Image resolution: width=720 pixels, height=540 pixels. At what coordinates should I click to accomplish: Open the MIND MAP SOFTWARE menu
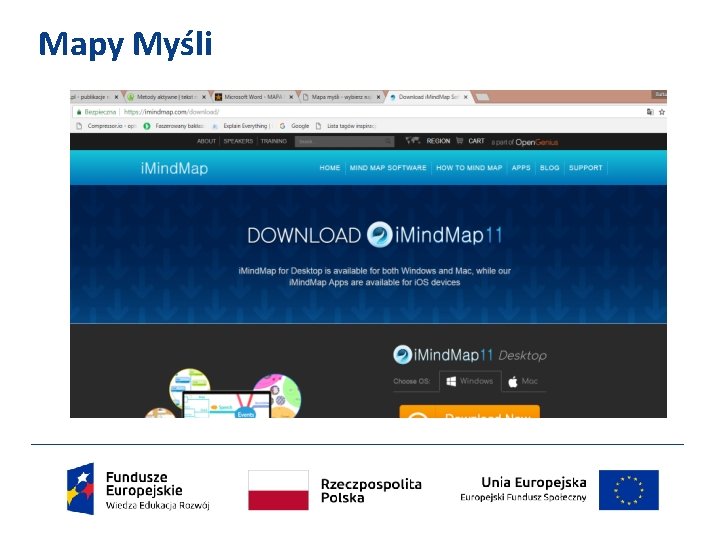(x=388, y=168)
